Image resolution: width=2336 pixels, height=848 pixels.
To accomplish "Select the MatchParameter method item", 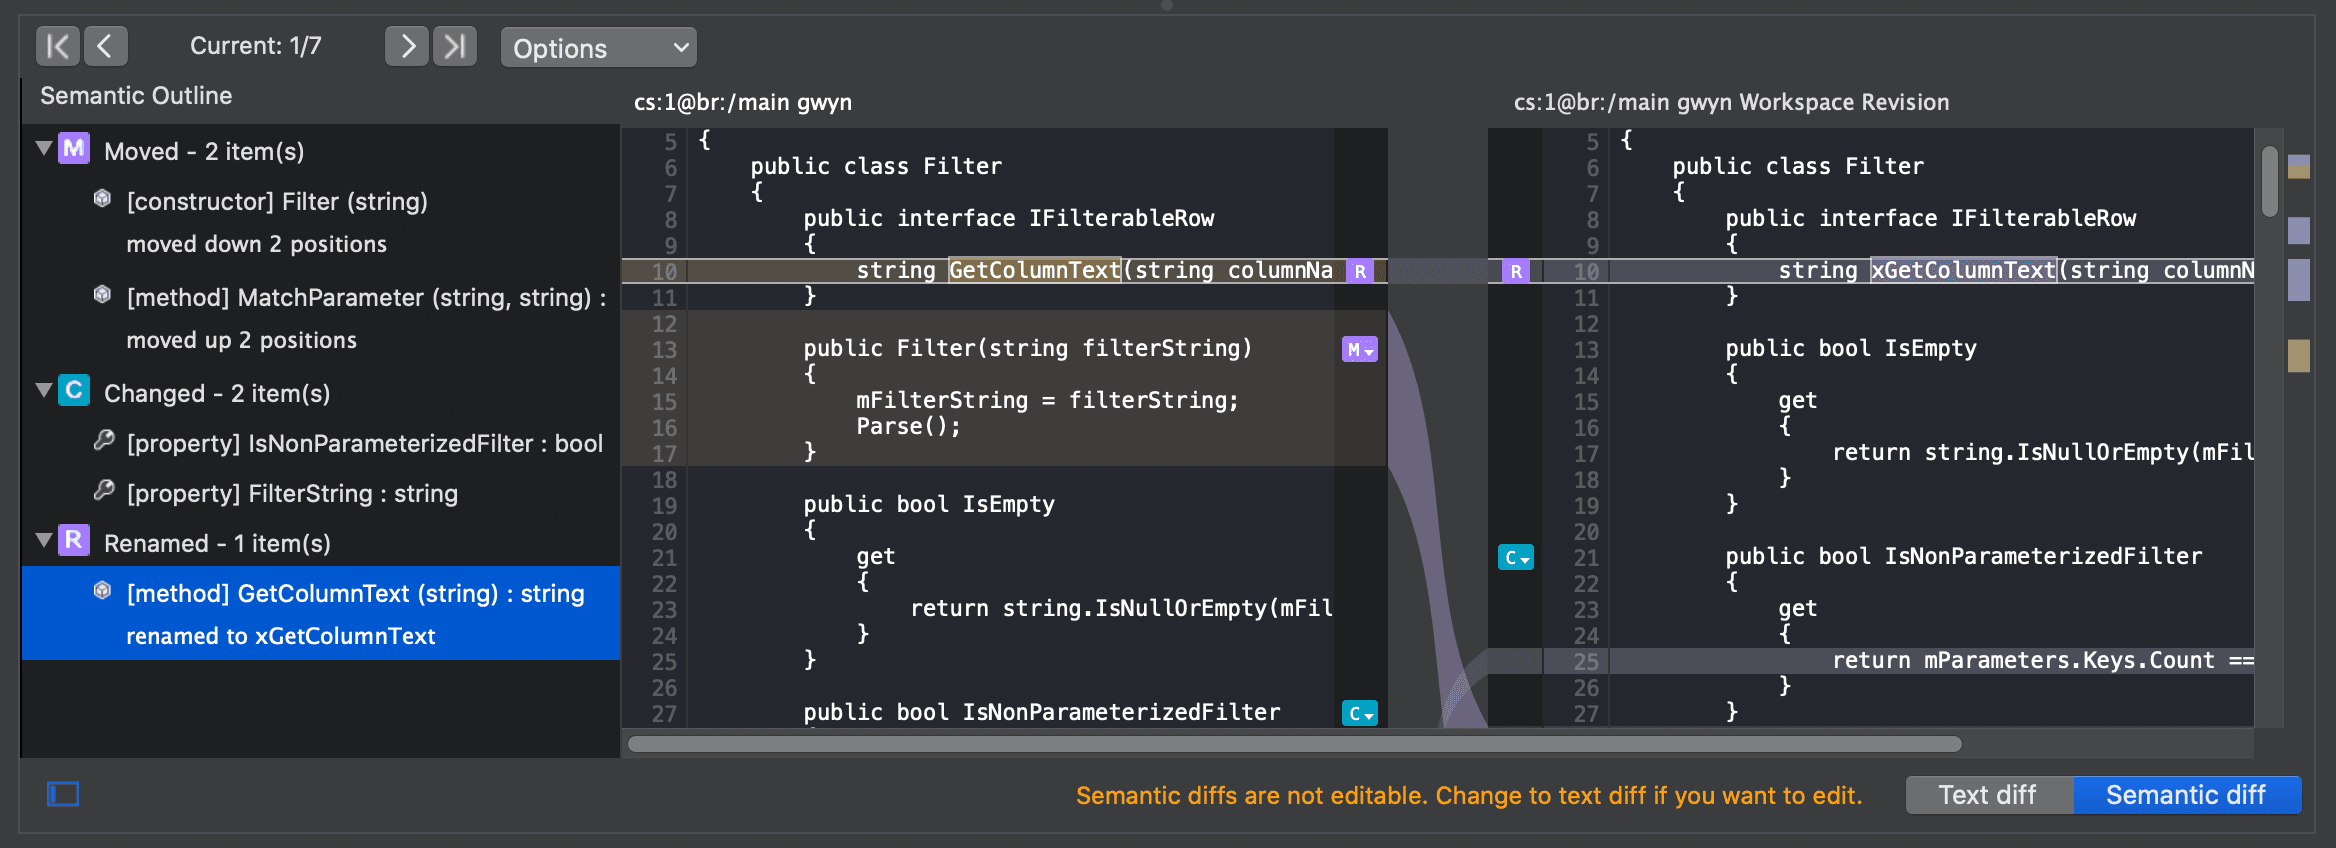I will (x=321, y=319).
